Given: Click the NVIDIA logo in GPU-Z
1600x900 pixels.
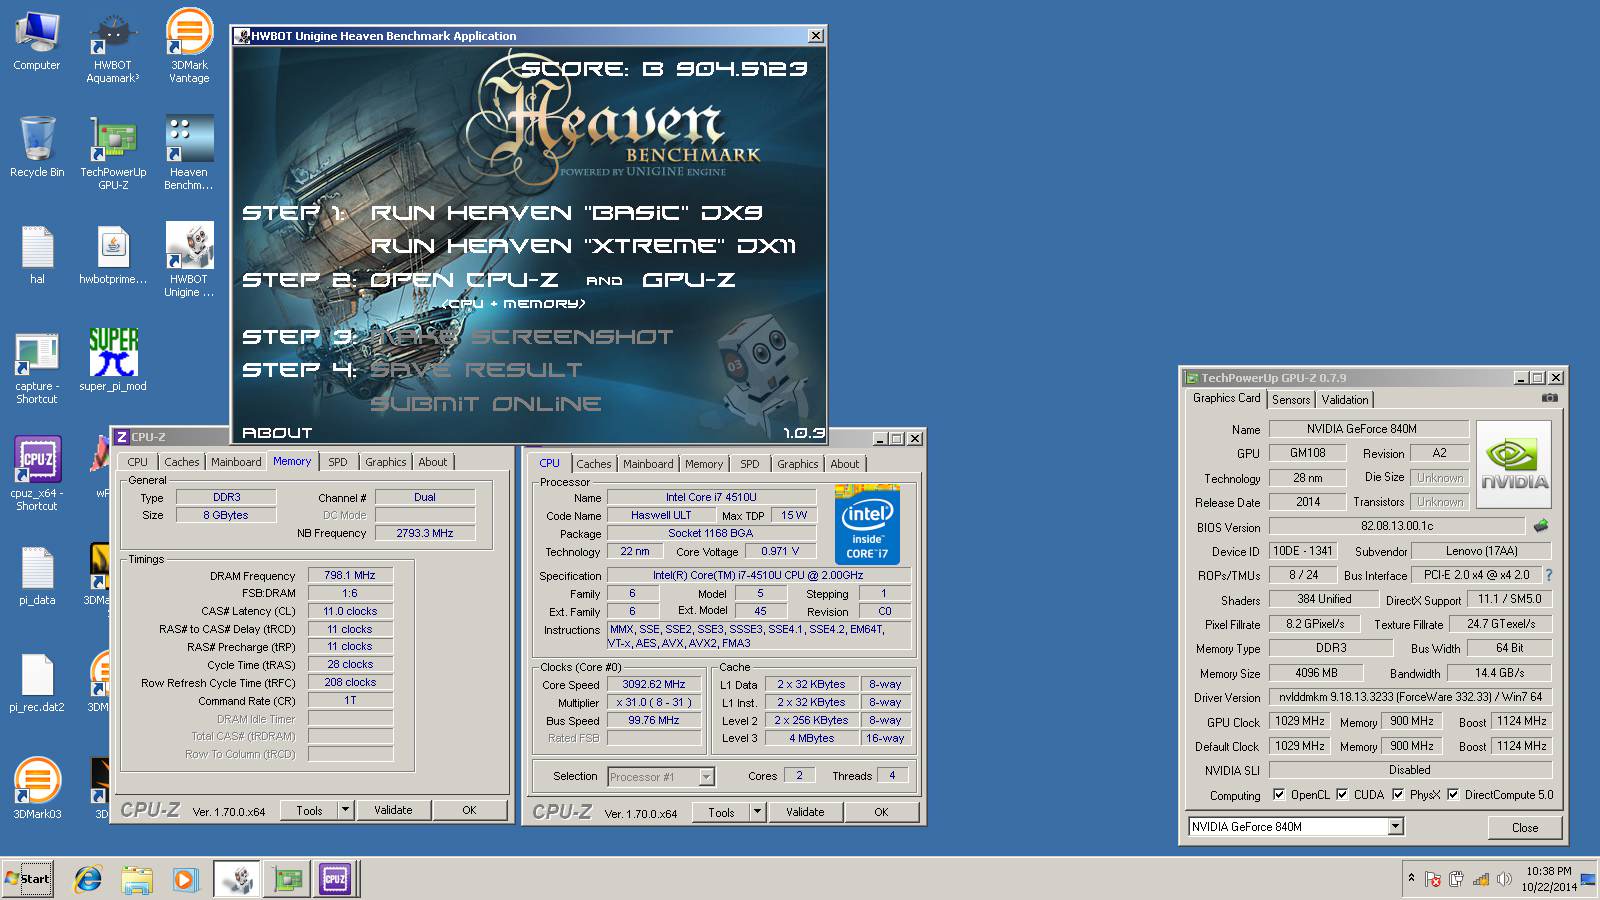Looking at the screenshot, I should pyautogui.click(x=1514, y=465).
